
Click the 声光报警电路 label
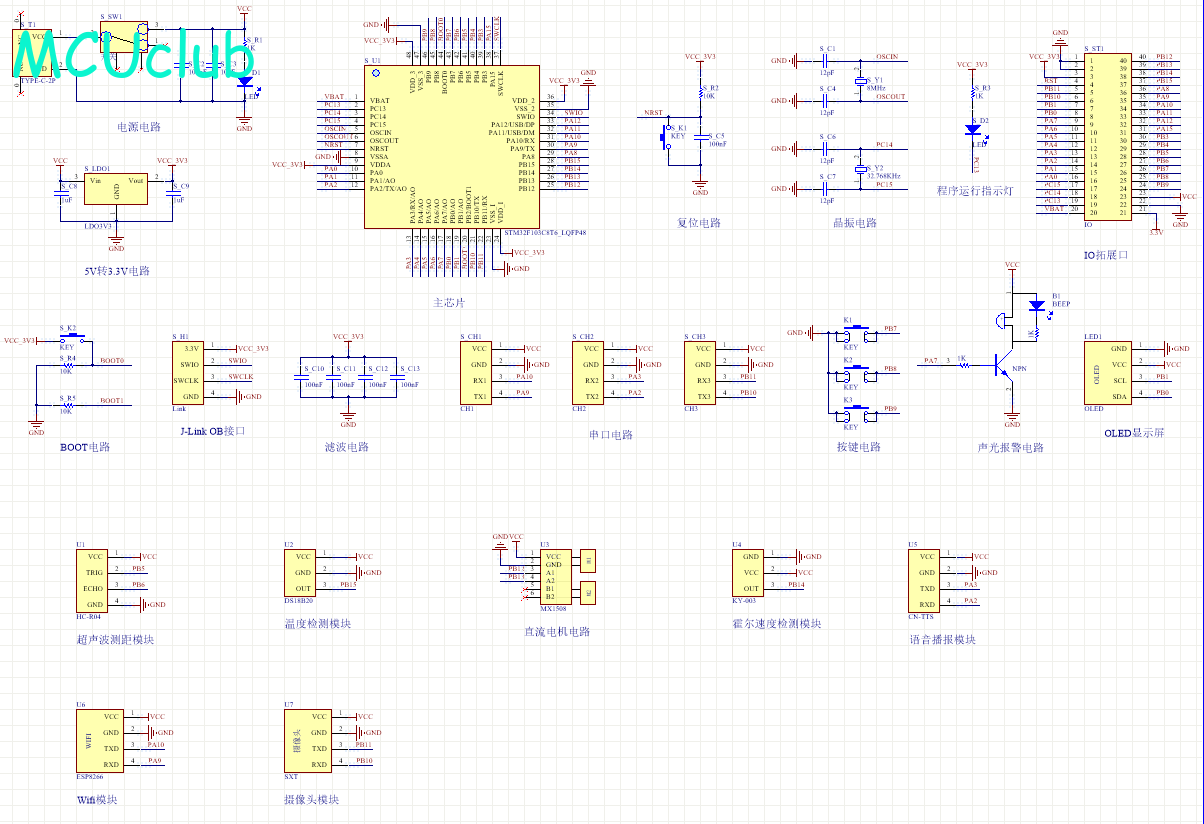pos(1010,447)
